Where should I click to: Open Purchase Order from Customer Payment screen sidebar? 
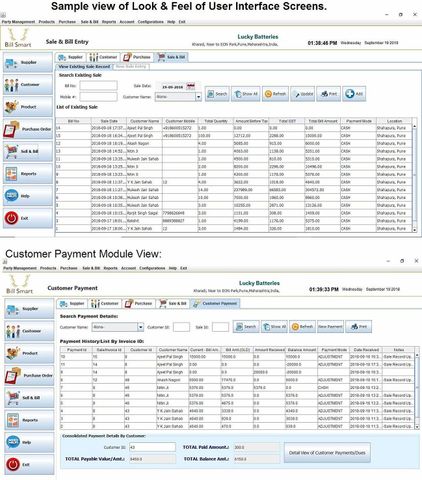coord(29,376)
